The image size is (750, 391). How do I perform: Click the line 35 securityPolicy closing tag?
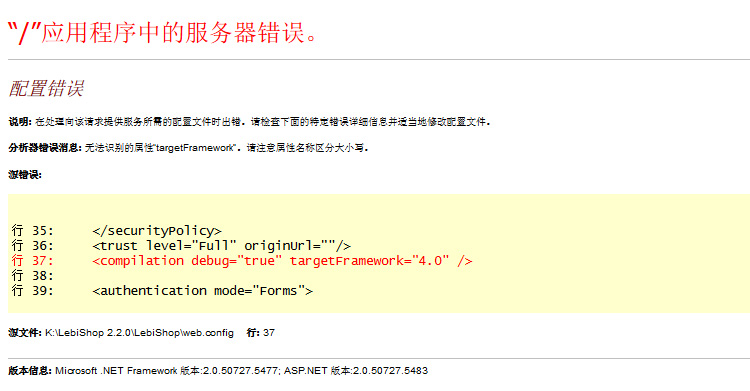pos(157,231)
